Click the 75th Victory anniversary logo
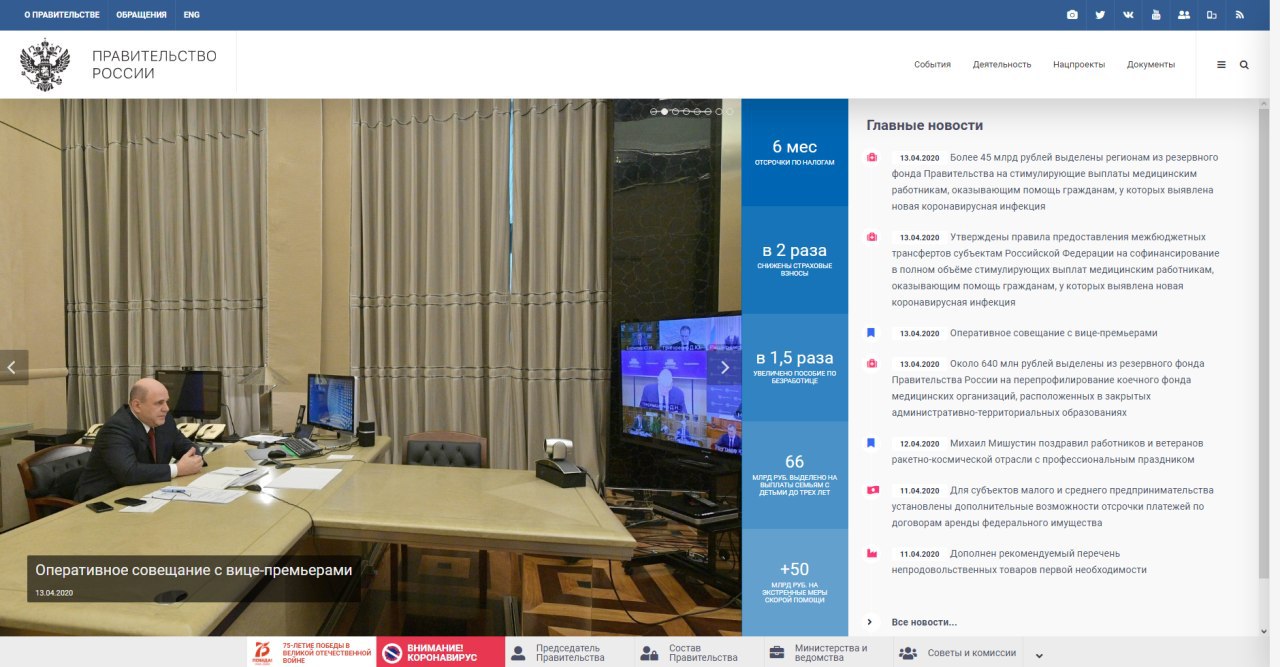1280x667 pixels. point(262,654)
